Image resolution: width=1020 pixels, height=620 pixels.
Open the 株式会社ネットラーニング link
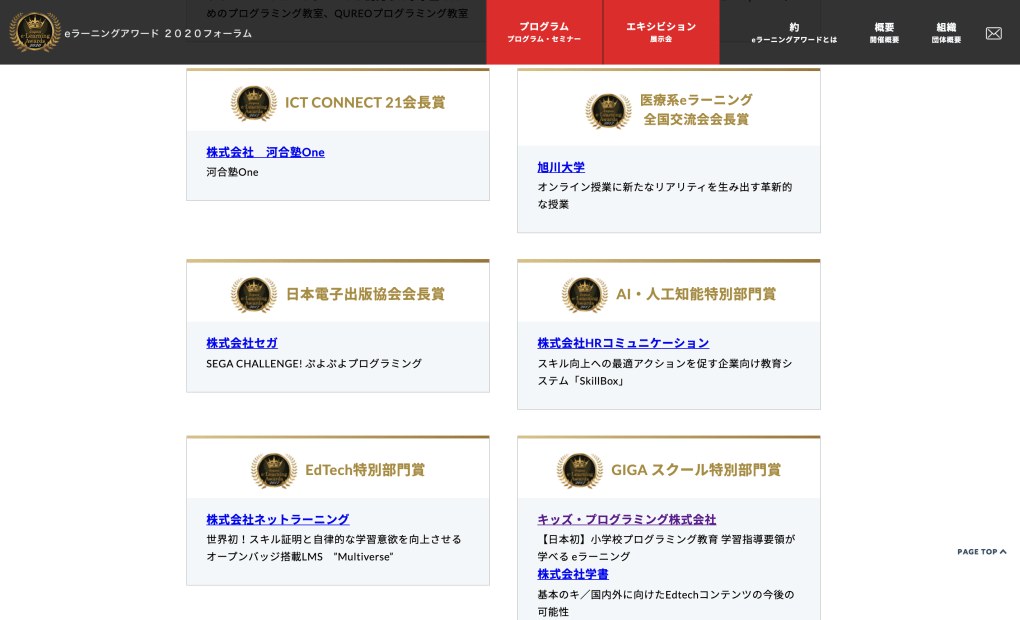[x=278, y=519]
